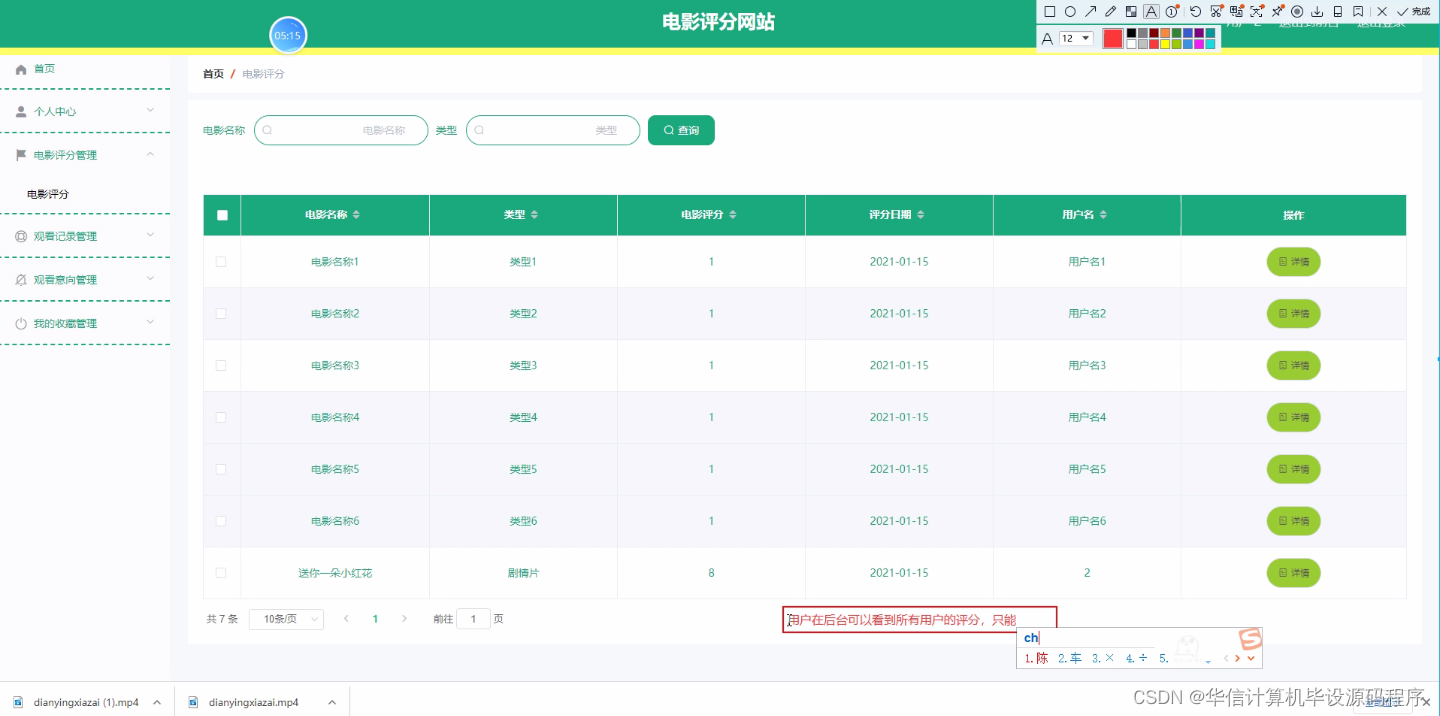Click the 电影名称 search input field

(x=340, y=130)
